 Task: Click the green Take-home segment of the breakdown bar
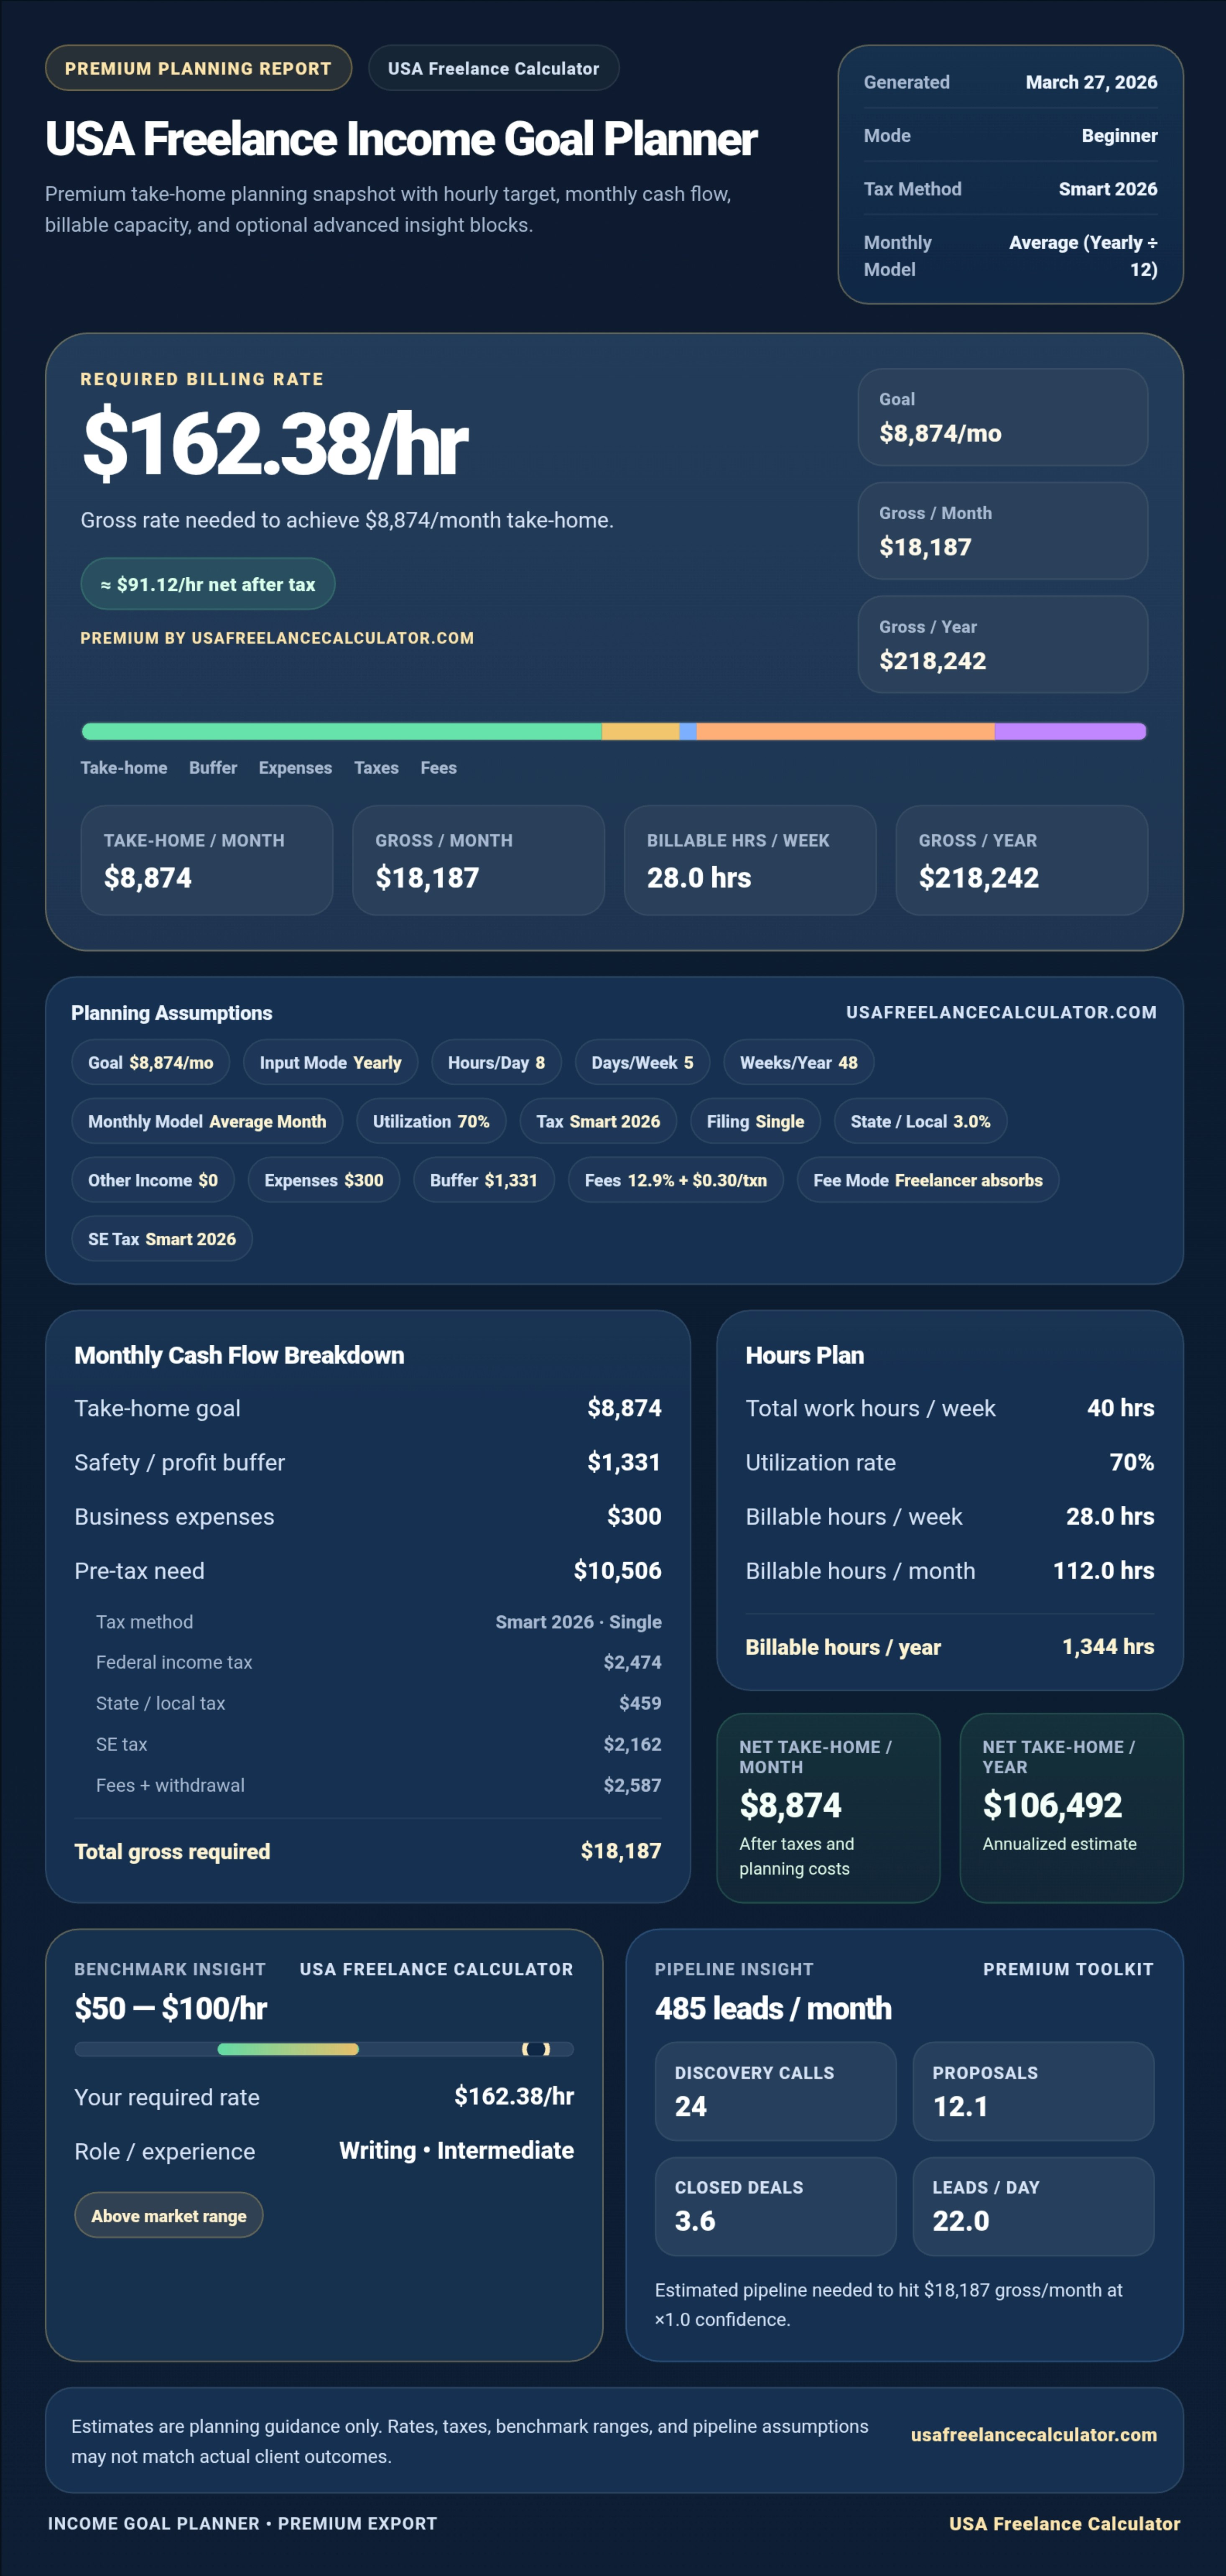click(341, 732)
